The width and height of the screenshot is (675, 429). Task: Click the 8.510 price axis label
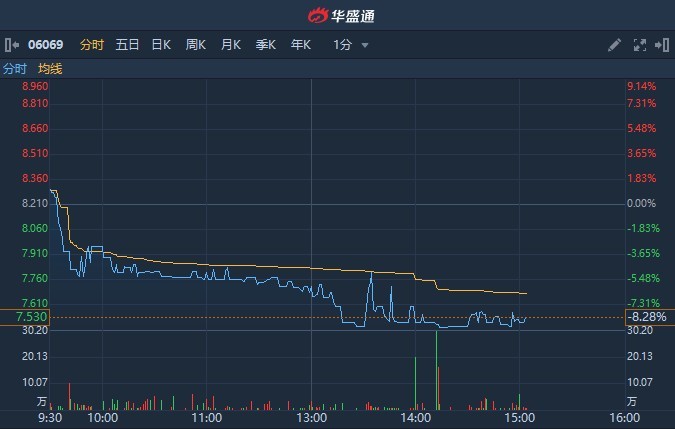click(x=35, y=153)
